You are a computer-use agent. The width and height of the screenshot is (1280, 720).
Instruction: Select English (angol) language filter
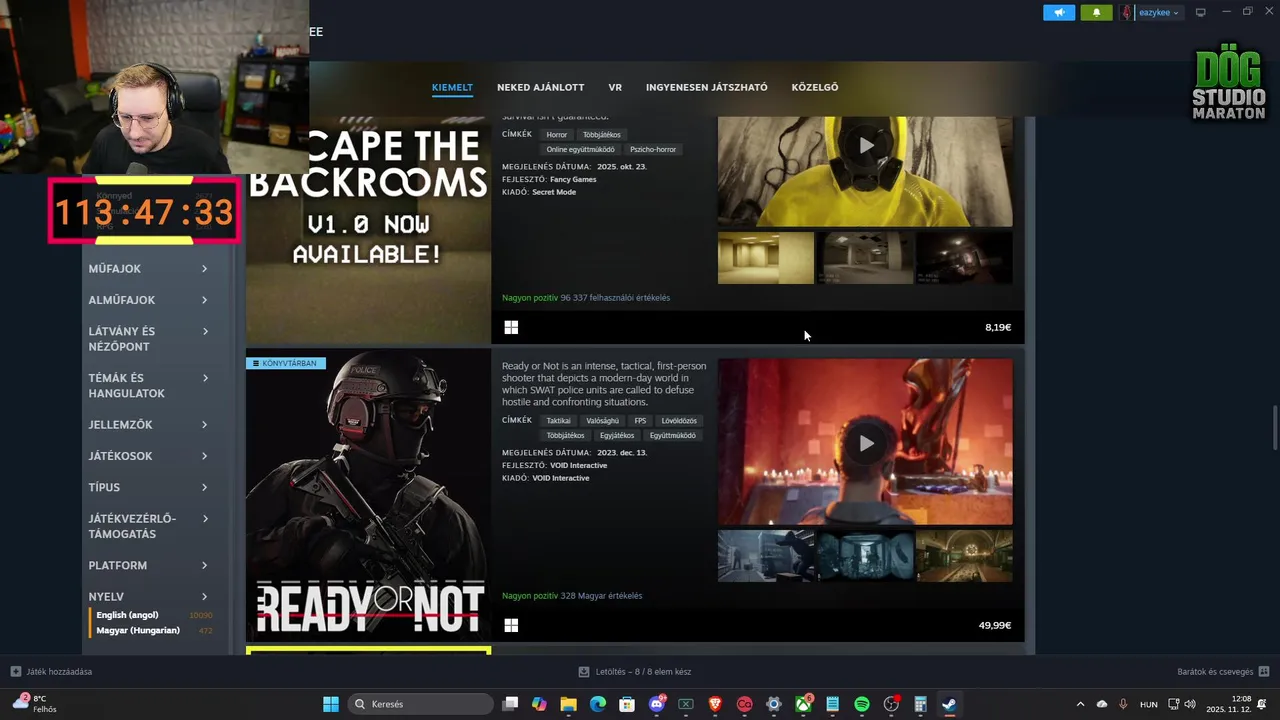[x=127, y=615]
